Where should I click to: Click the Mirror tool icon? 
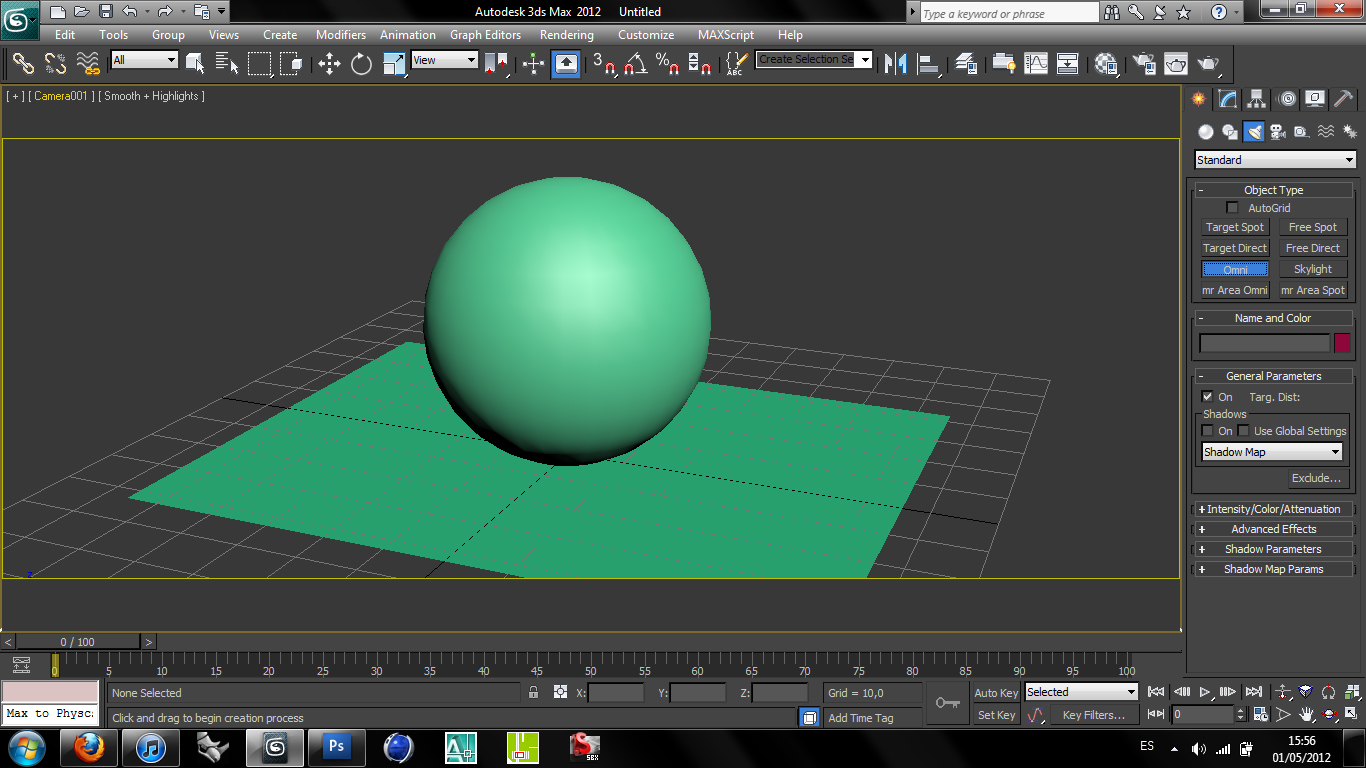(x=896, y=64)
